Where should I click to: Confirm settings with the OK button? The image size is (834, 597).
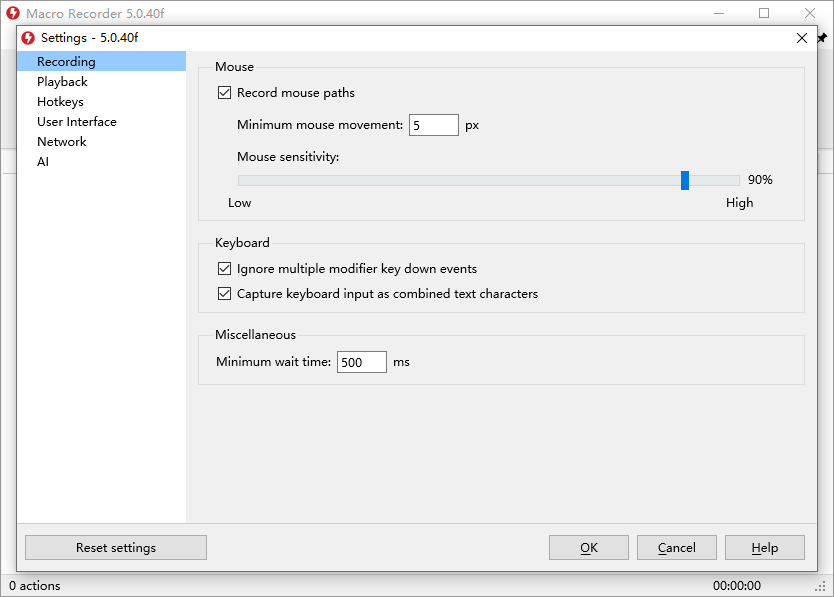(x=589, y=548)
